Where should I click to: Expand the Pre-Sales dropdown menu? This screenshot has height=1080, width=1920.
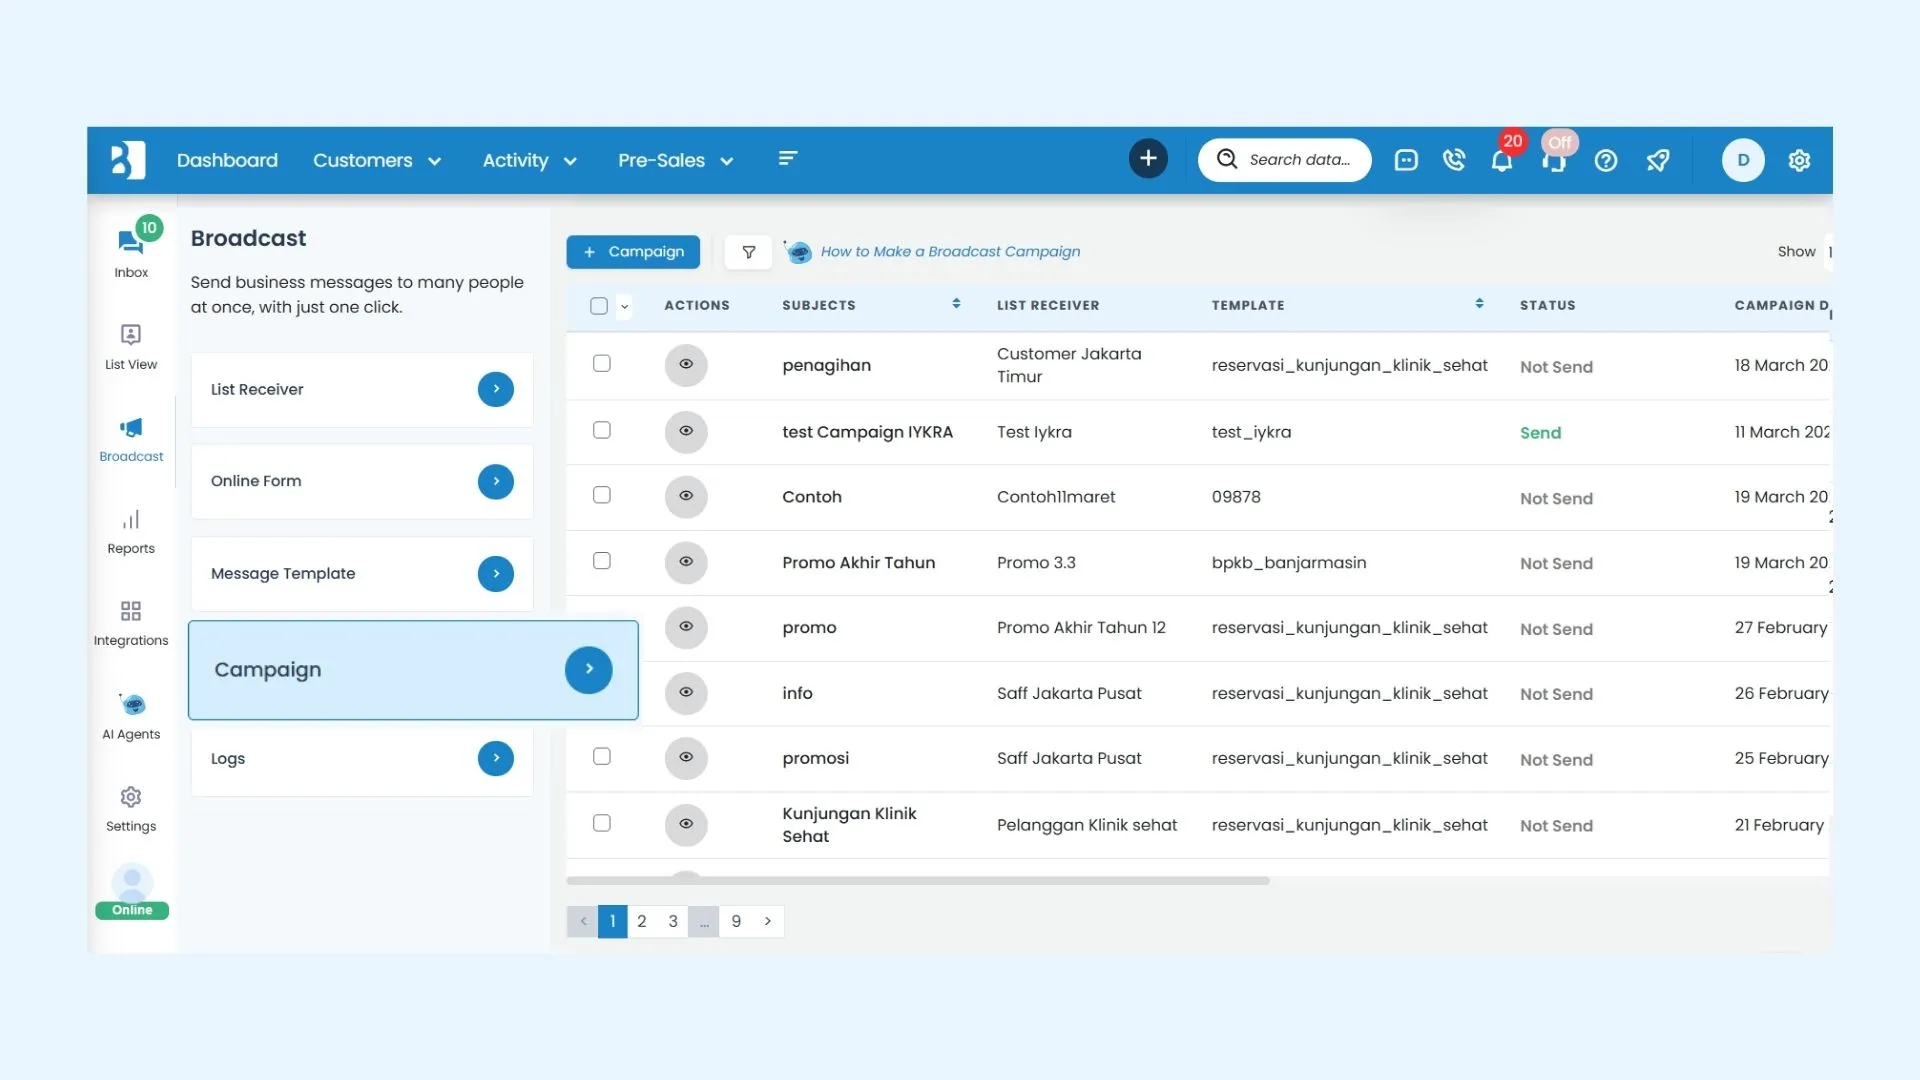[x=675, y=160]
